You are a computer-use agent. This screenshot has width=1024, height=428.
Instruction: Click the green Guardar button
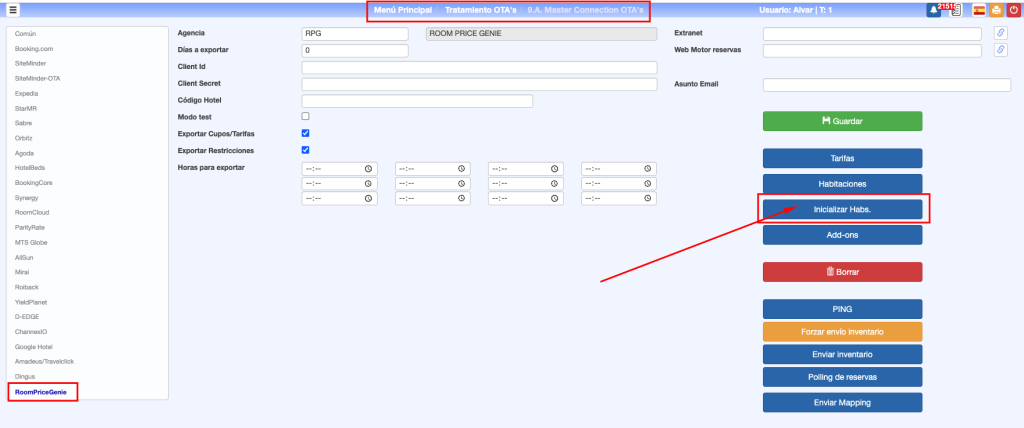point(842,121)
